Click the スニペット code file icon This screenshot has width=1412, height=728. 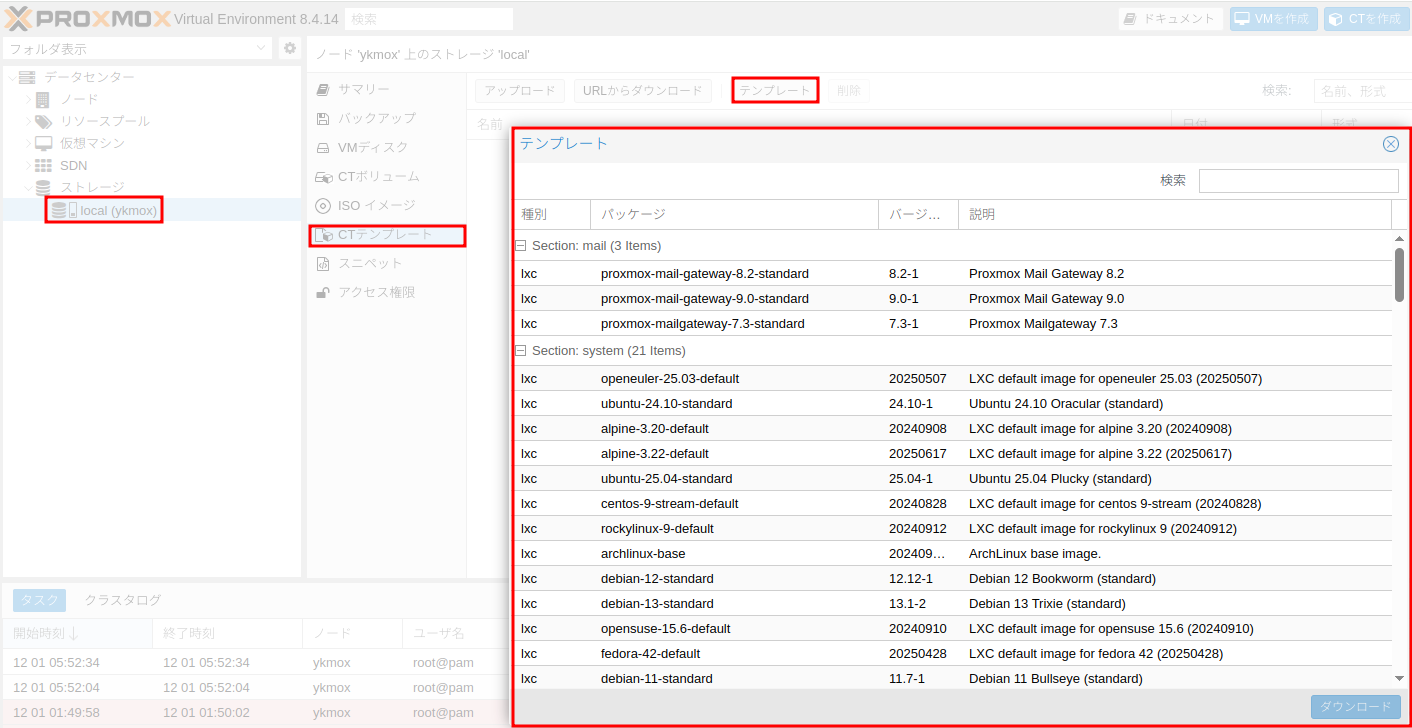pyautogui.click(x=322, y=264)
